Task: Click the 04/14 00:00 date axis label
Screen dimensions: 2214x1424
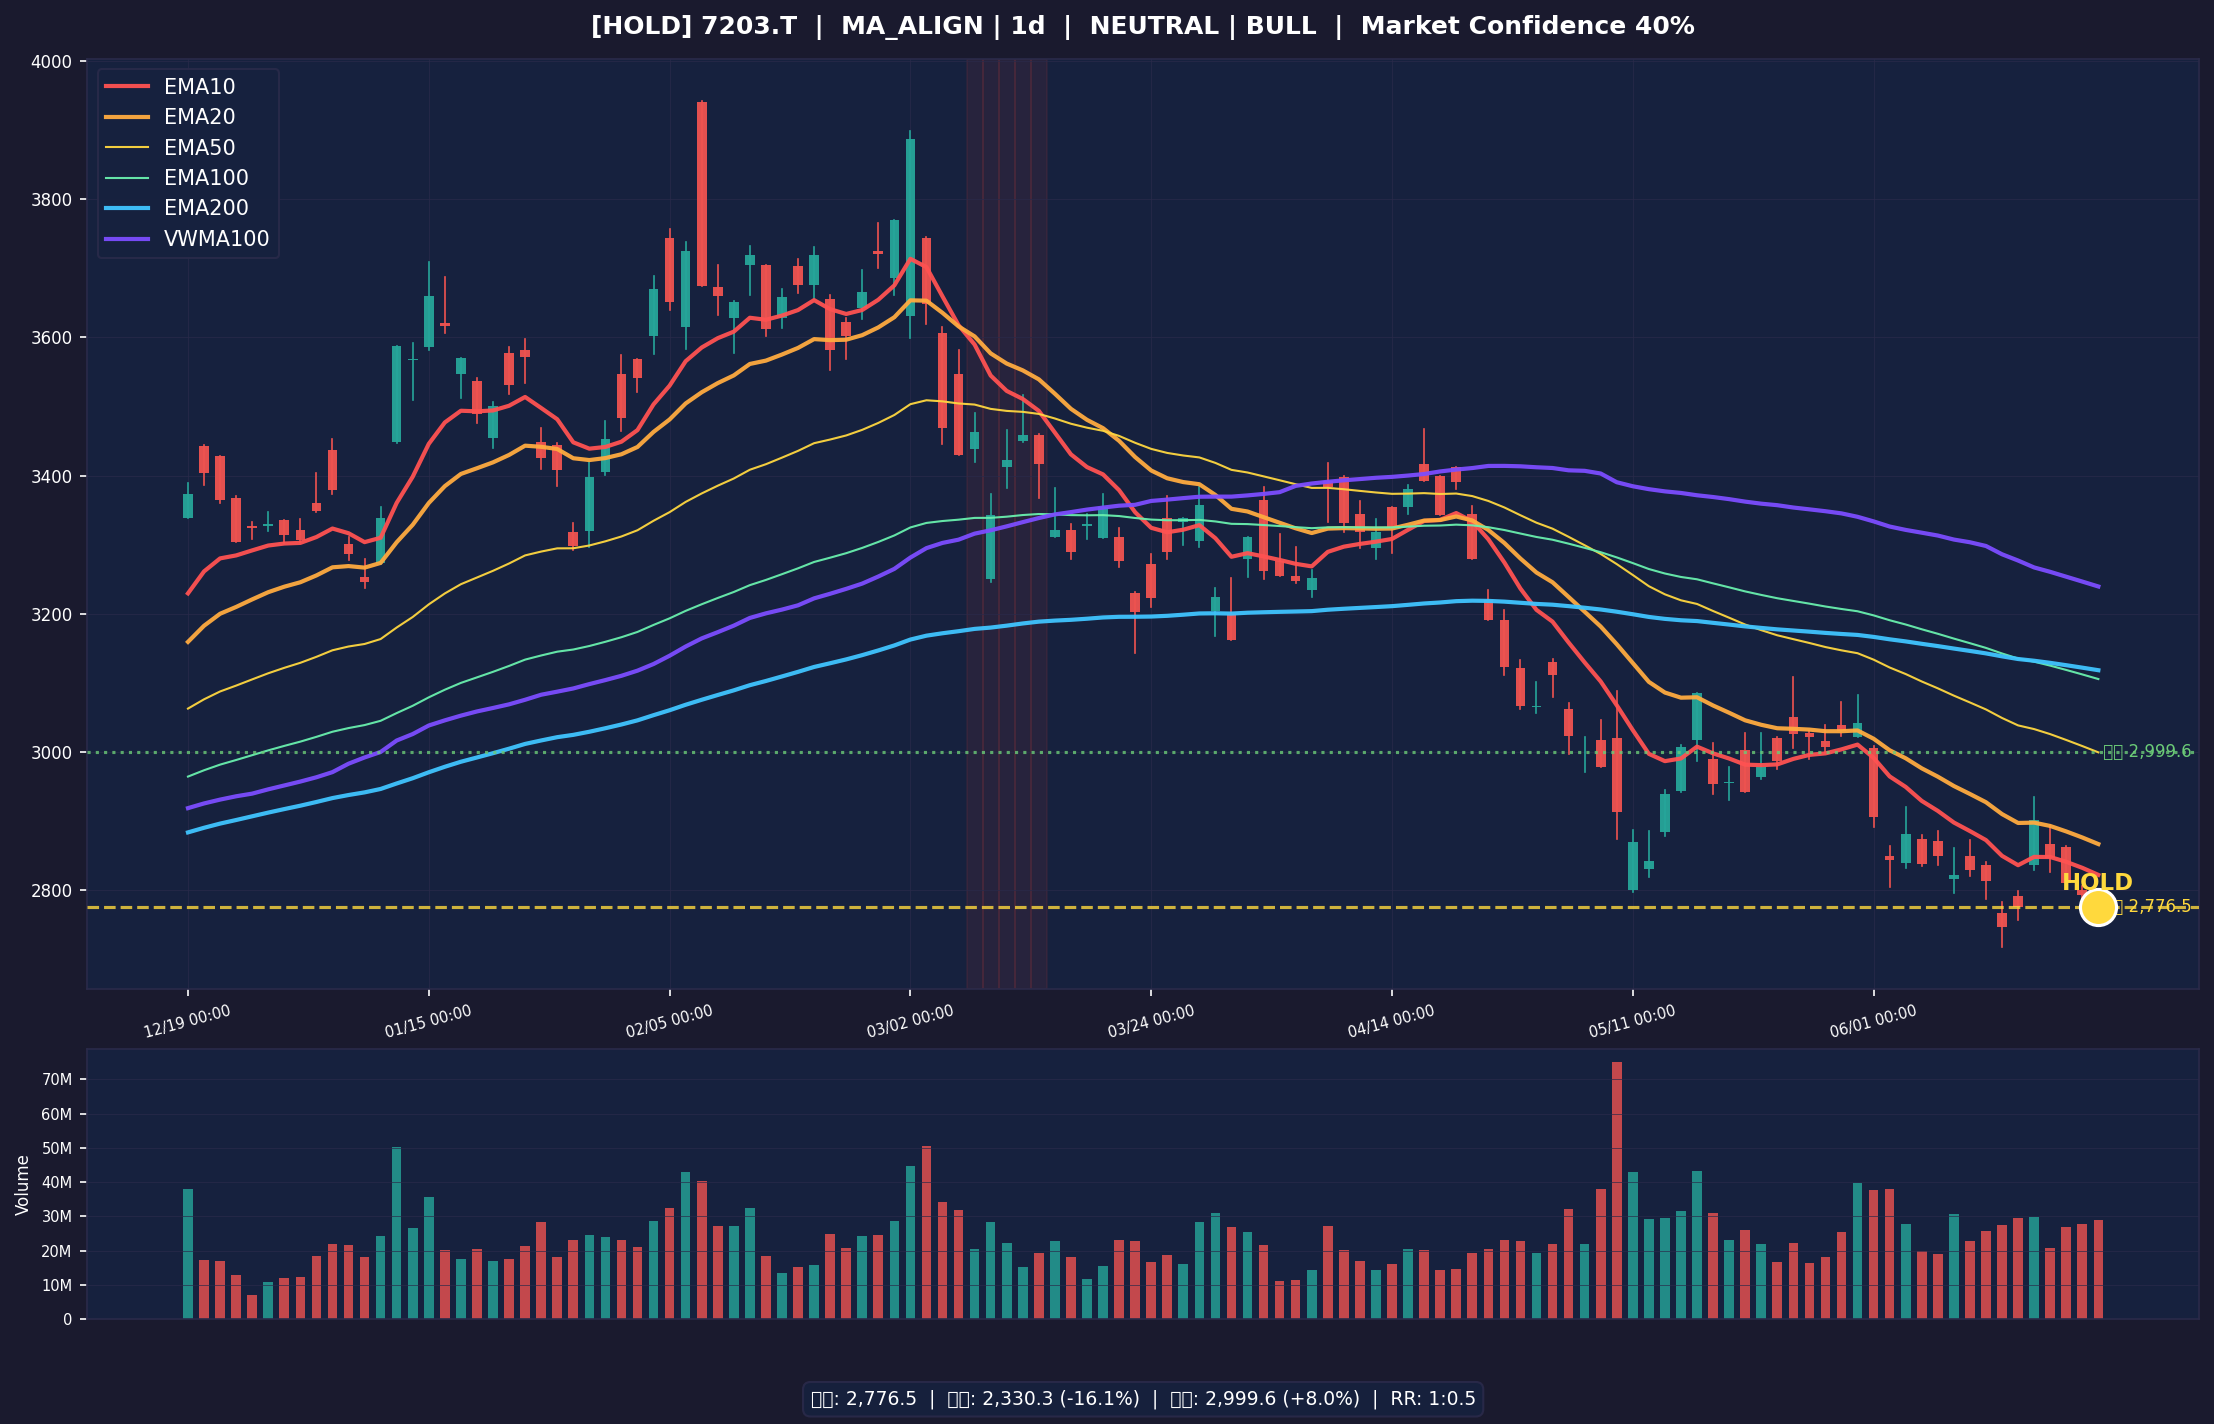Action: (1391, 1022)
